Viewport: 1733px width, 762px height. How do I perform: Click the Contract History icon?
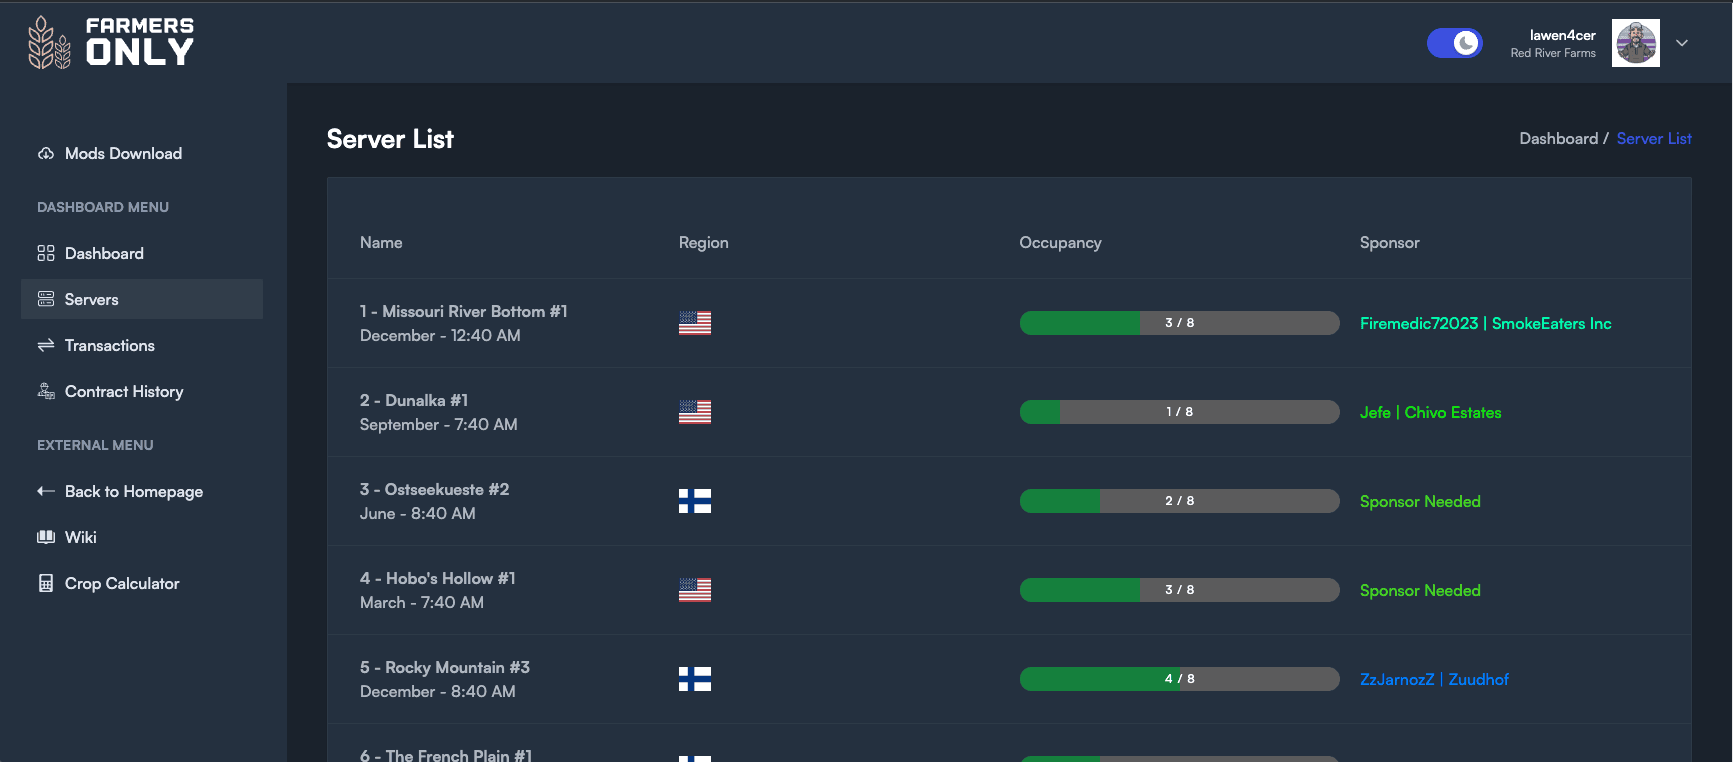(46, 391)
